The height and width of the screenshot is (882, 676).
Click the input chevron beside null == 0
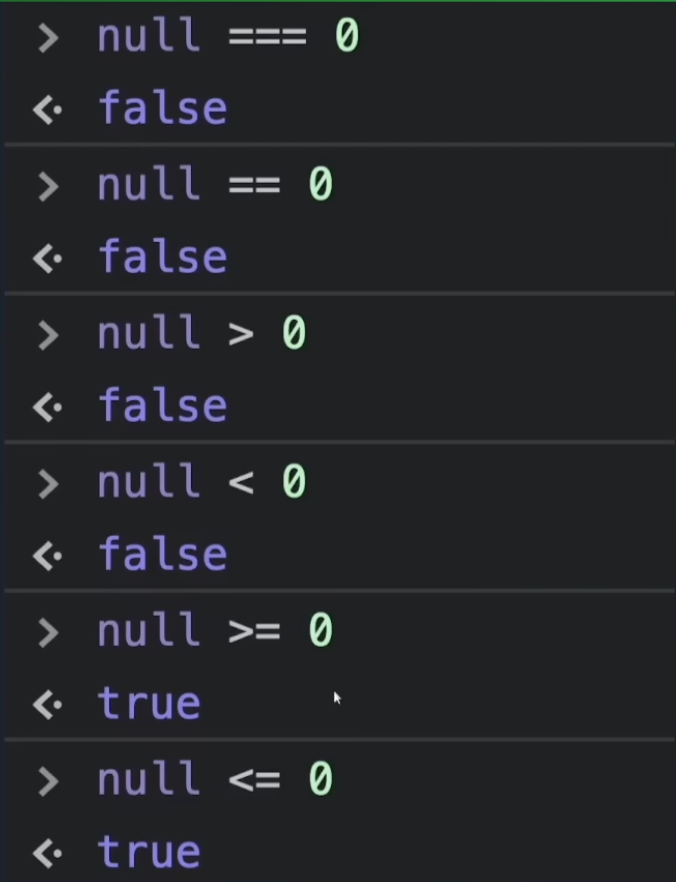(x=47, y=186)
